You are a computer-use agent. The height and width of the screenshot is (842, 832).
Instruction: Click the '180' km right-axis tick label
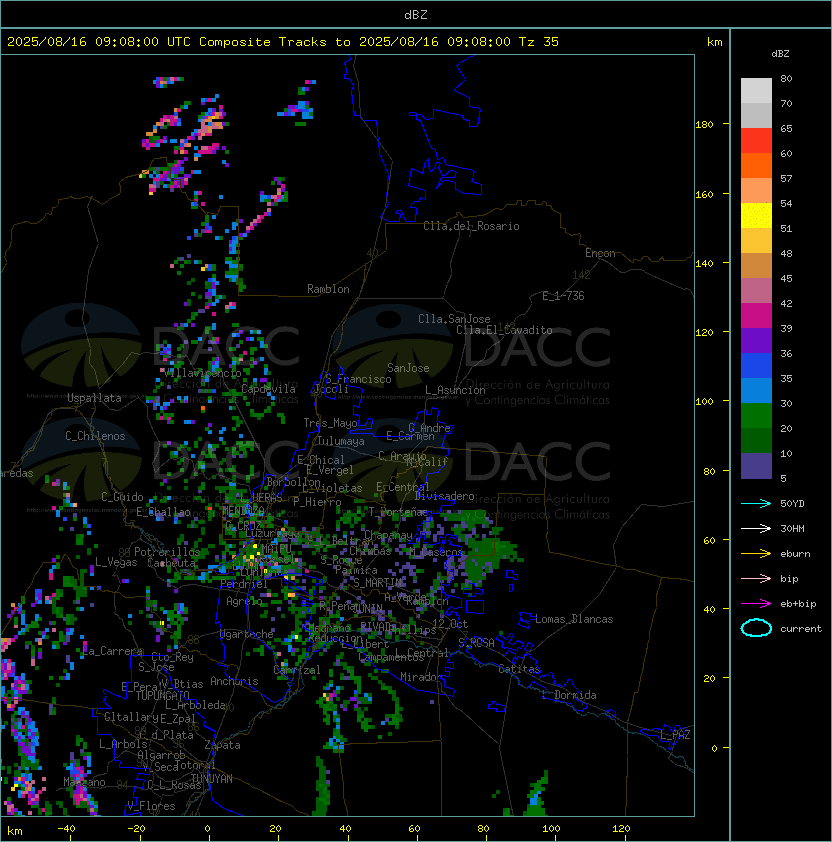click(704, 125)
